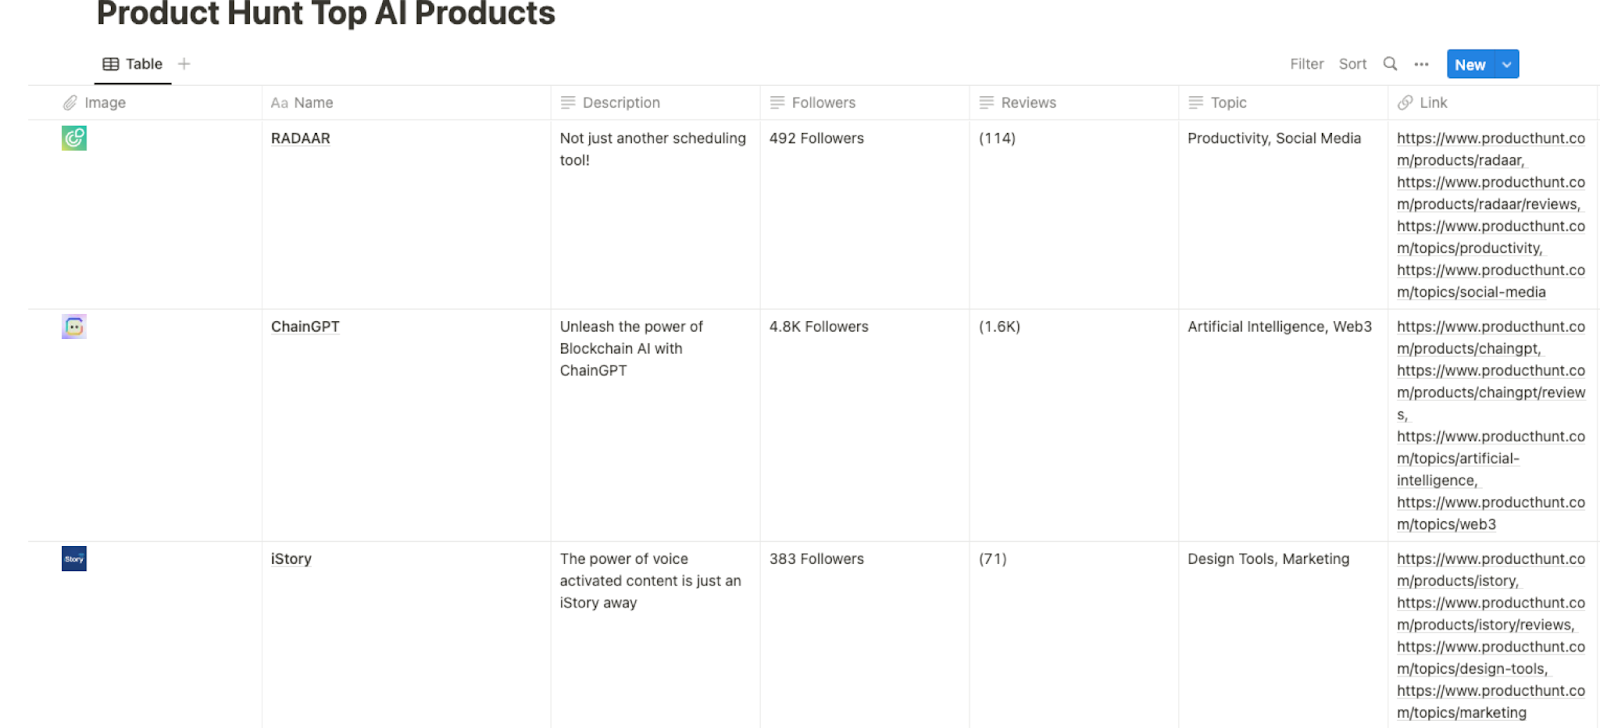Expand the New button dropdown arrow
This screenshot has height=728, width=1600.
click(x=1507, y=64)
